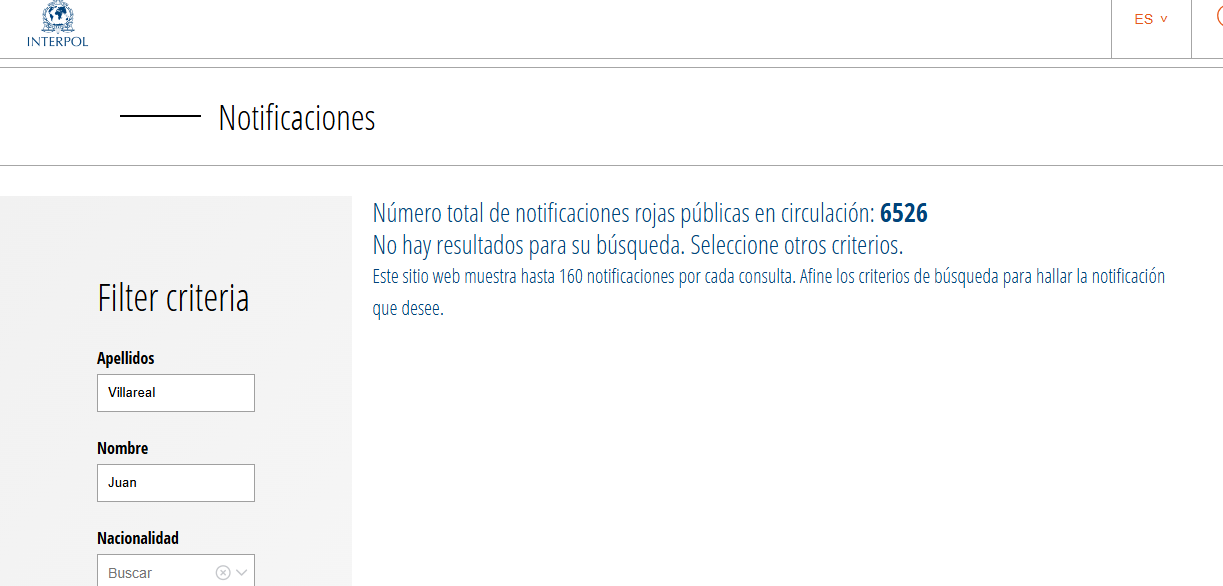Expand the Nacionalidad dropdown chevron
Viewport: 1223px width, 586px height.
point(241,573)
